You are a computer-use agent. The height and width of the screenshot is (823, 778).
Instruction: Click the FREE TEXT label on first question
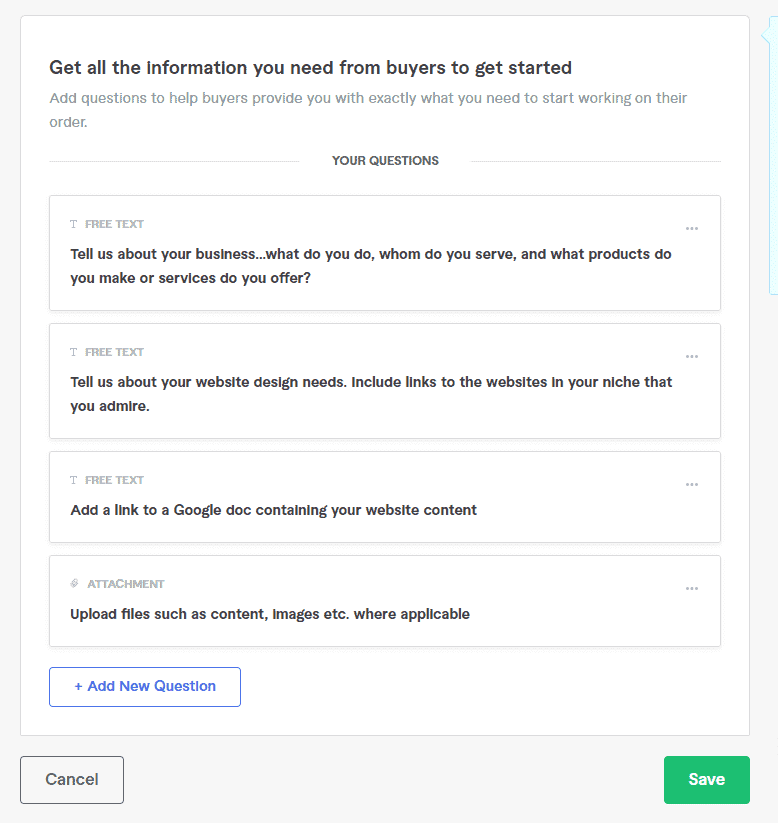point(114,224)
